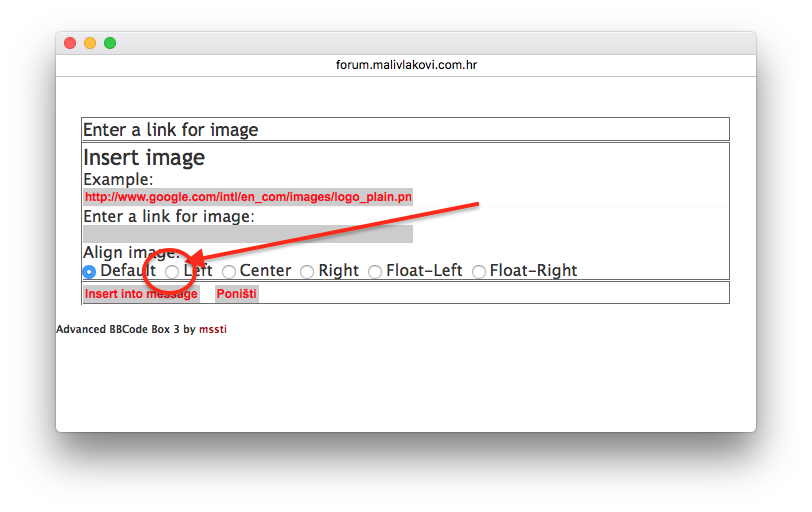
Task: Click the 'Enter a link for image:' label
Action: [x=169, y=216]
